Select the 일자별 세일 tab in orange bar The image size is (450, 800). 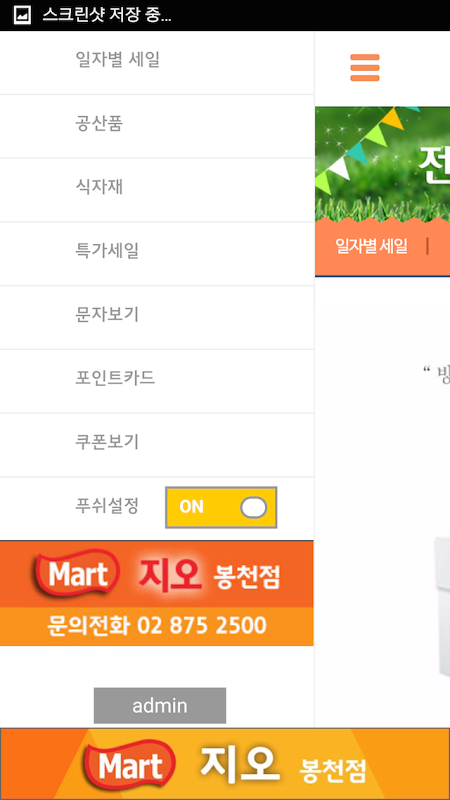coord(371,246)
